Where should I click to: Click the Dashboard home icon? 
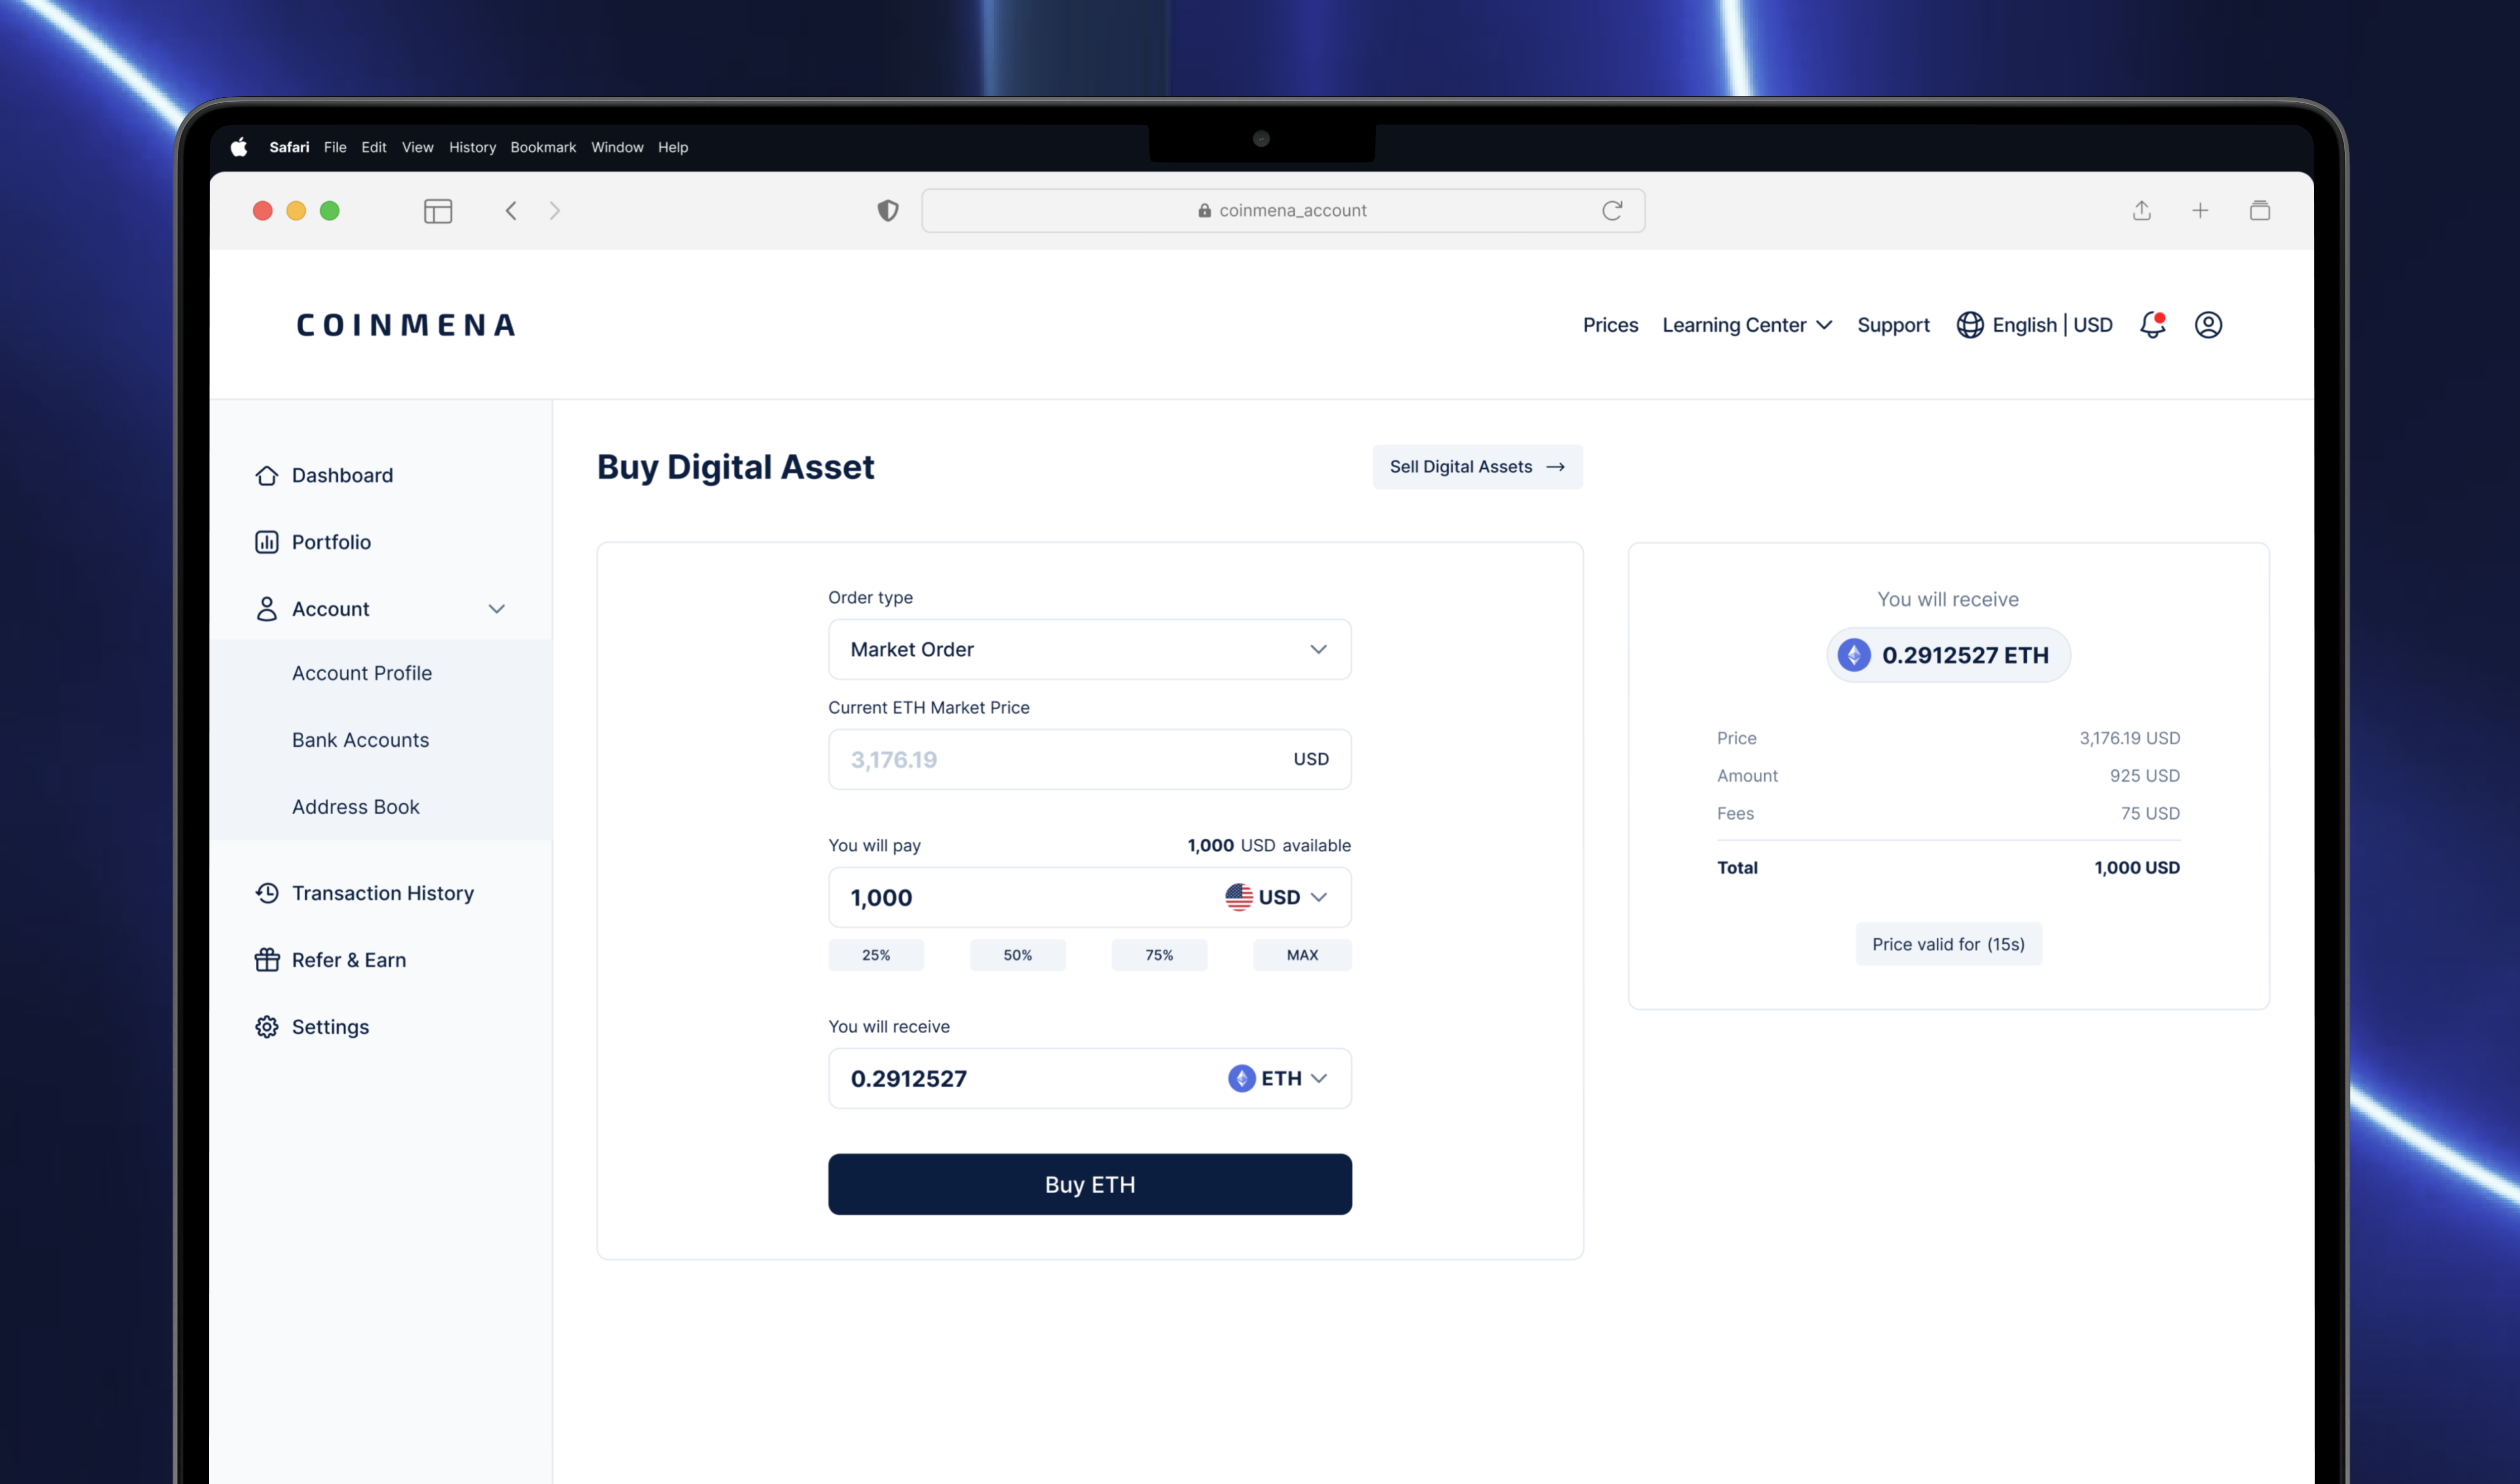[266, 475]
